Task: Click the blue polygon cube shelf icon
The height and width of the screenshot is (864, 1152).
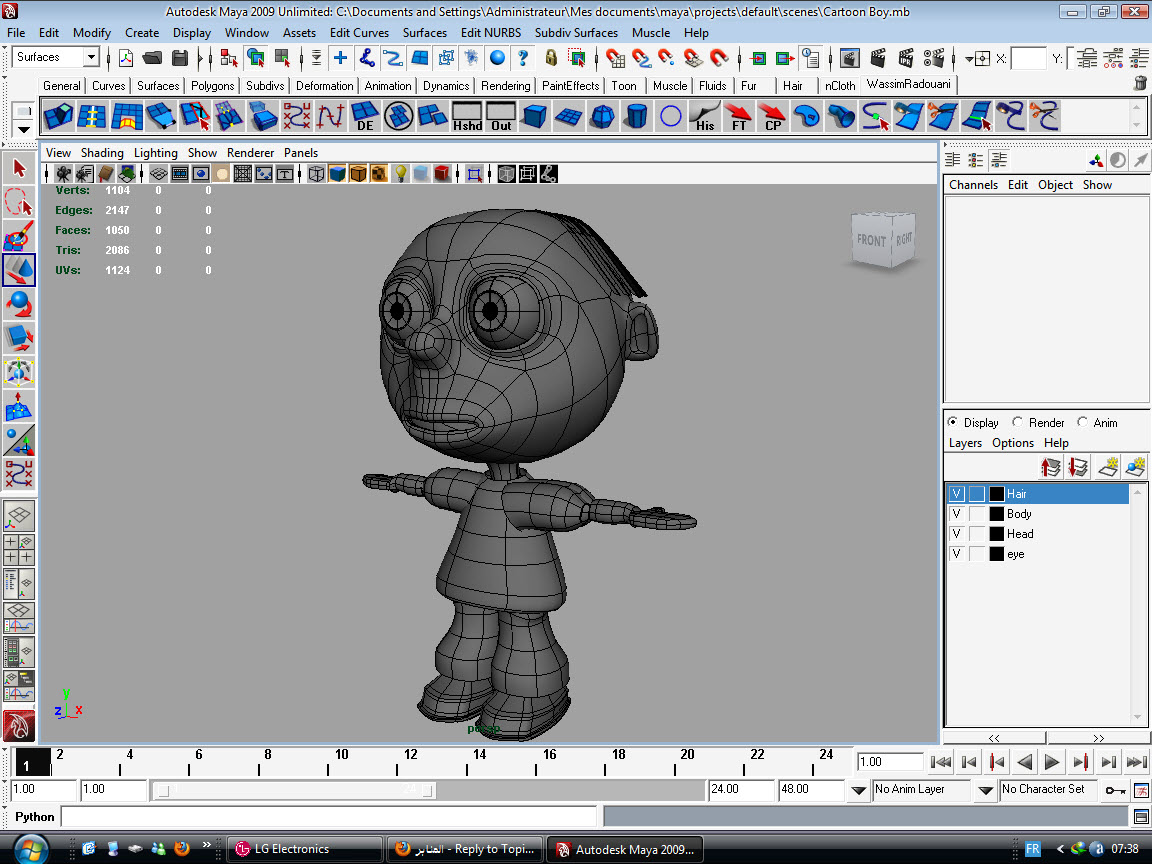Action: [535, 117]
